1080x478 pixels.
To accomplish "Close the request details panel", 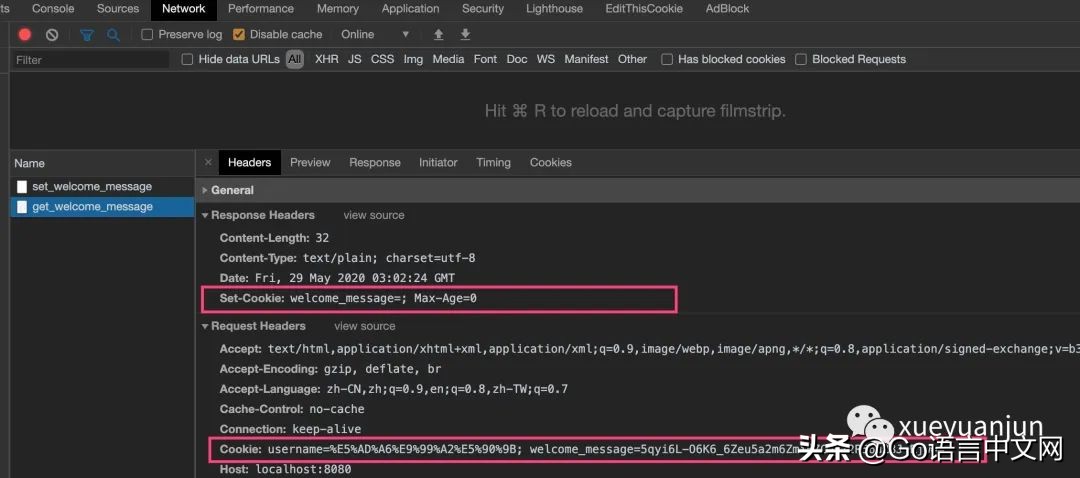I will pos(208,163).
